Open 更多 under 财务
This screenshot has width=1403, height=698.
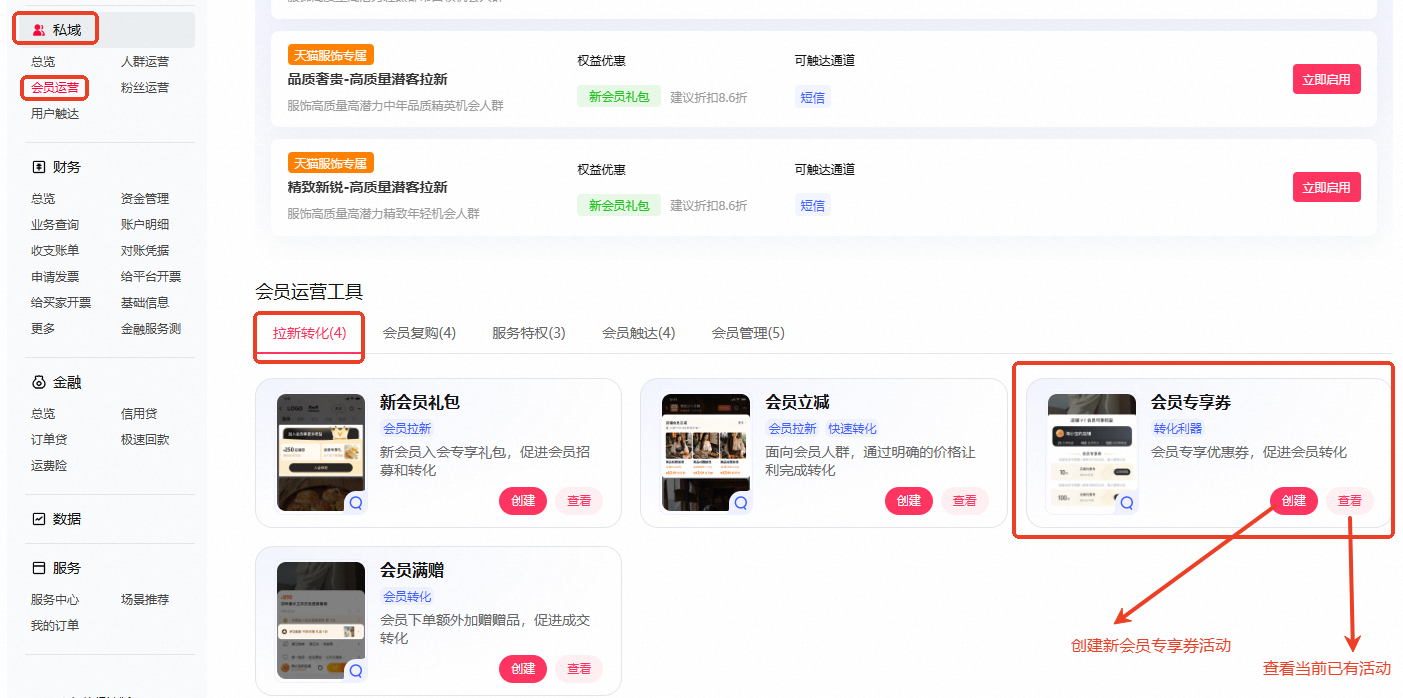coord(43,329)
